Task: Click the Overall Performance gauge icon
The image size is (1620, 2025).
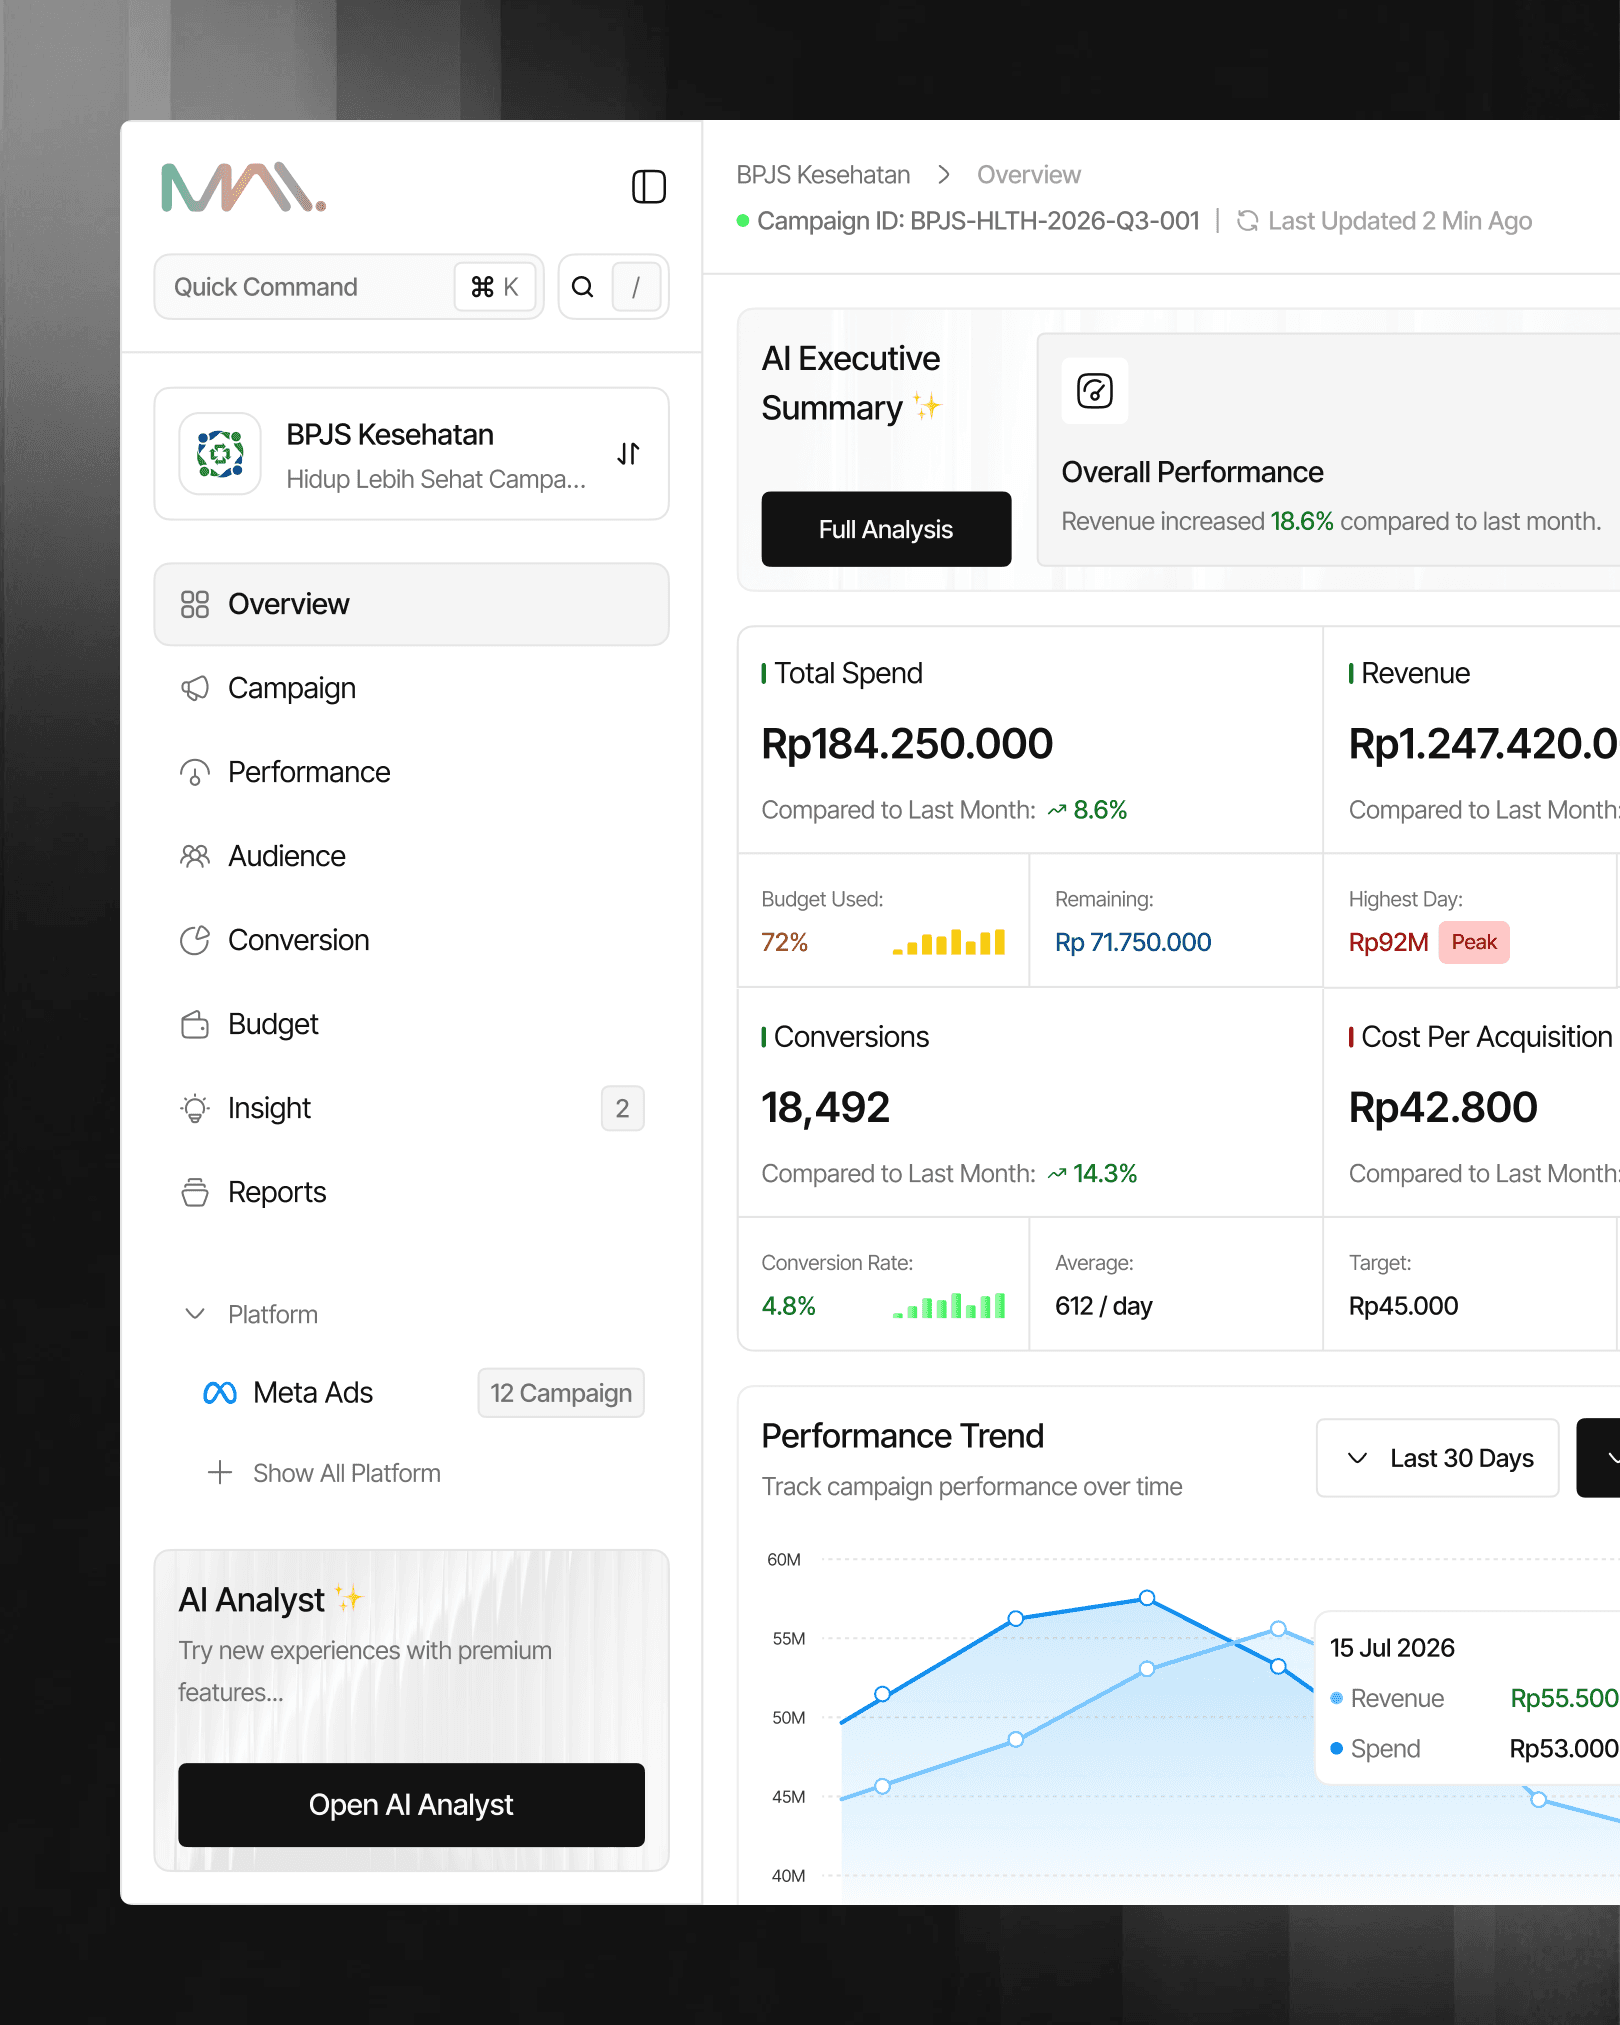Action: (1095, 391)
